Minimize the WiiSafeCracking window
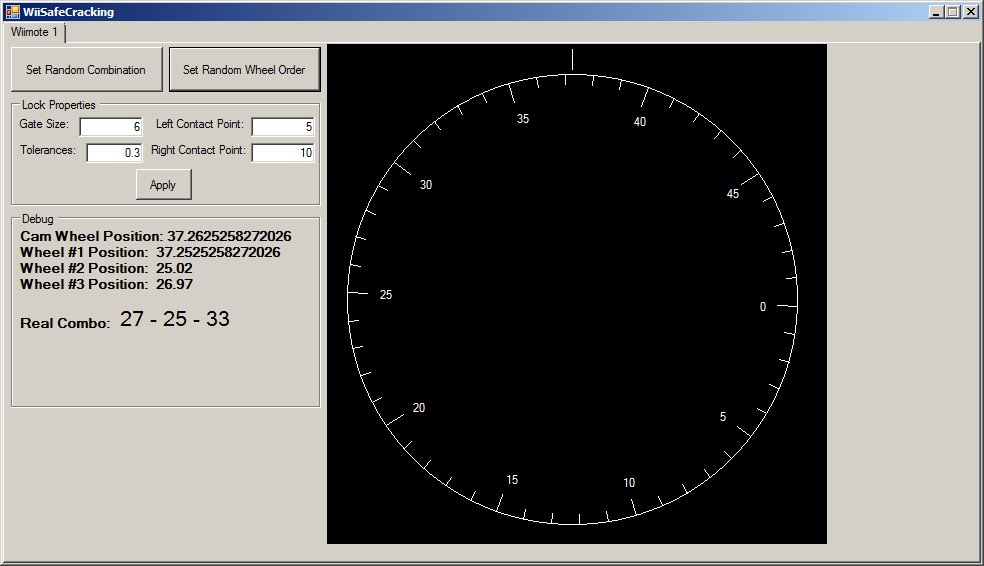The width and height of the screenshot is (984, 566). tap(935, 12)
